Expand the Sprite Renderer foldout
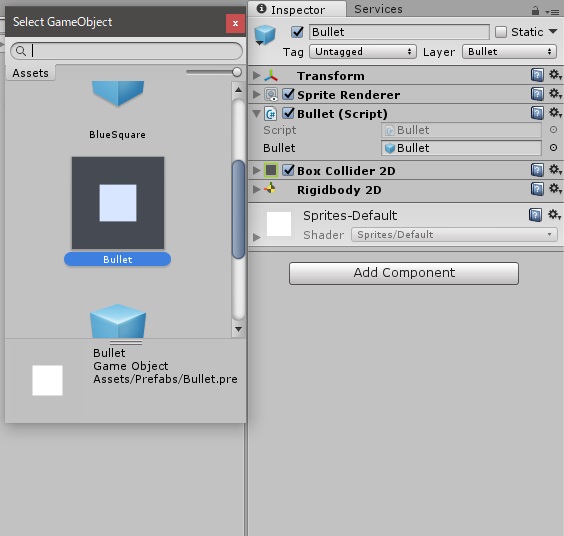Image resolution: width=564 pixels, height=536 pixels. pyautogui.click(x=256, y=95)
